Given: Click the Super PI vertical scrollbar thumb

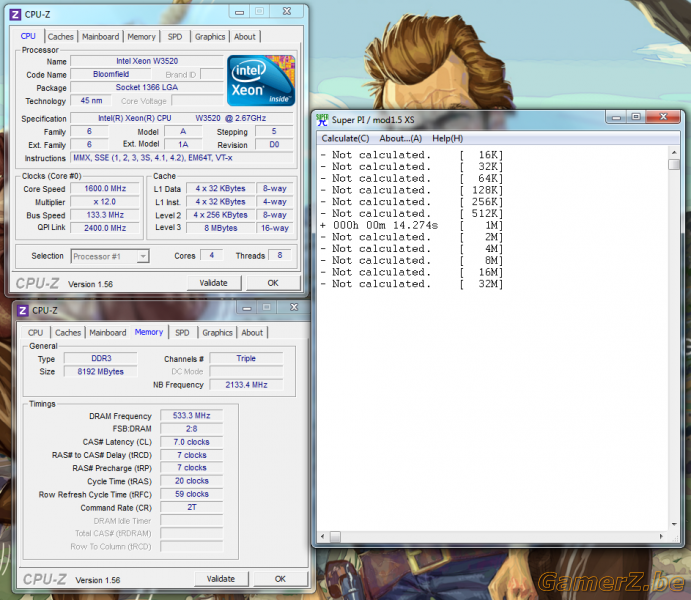Looking at the screenshot, I should 674,164.
